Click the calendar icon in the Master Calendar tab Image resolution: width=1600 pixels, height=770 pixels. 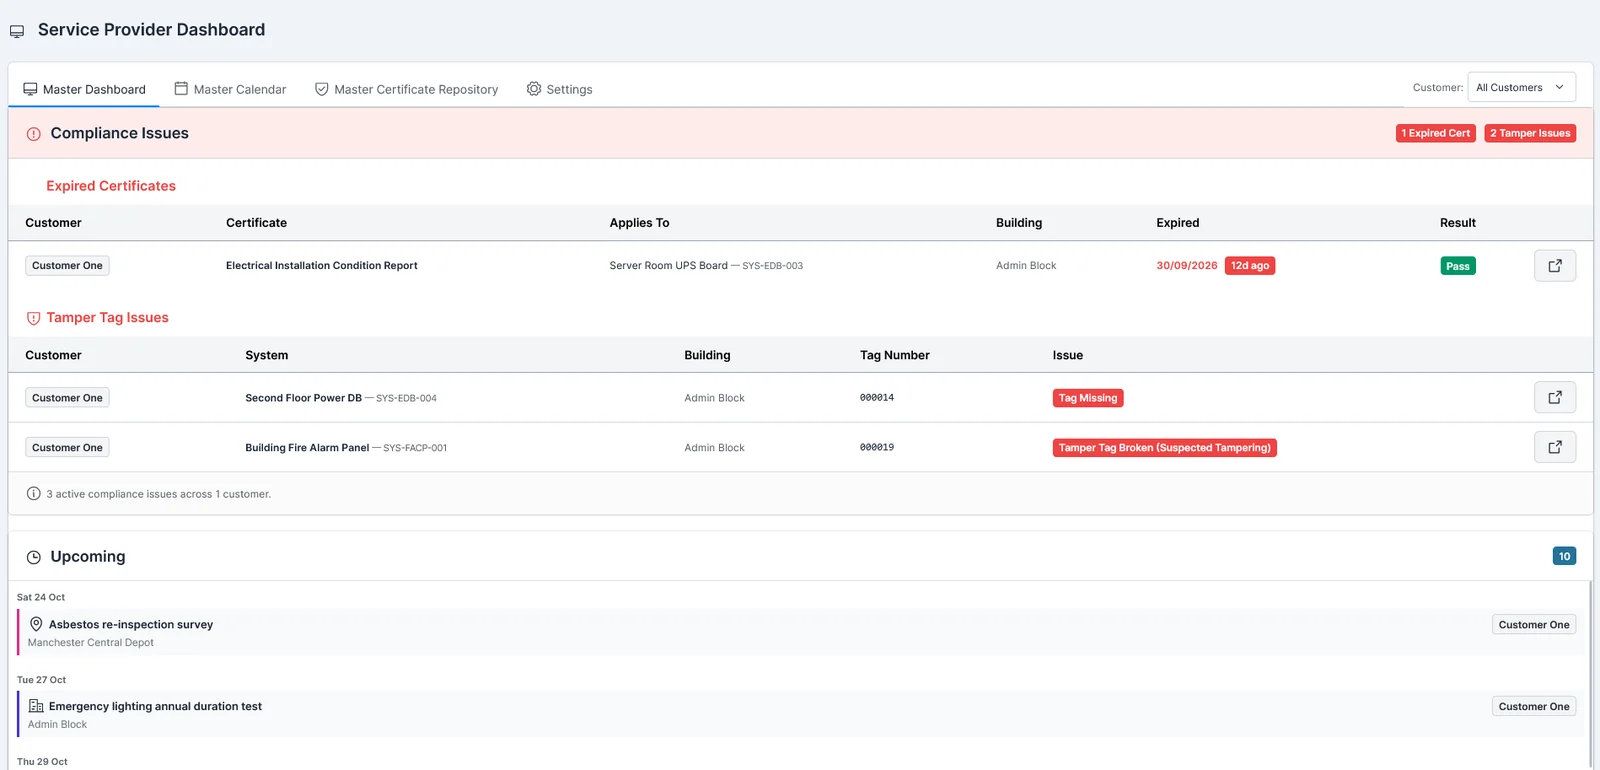[x=181, y=89]
